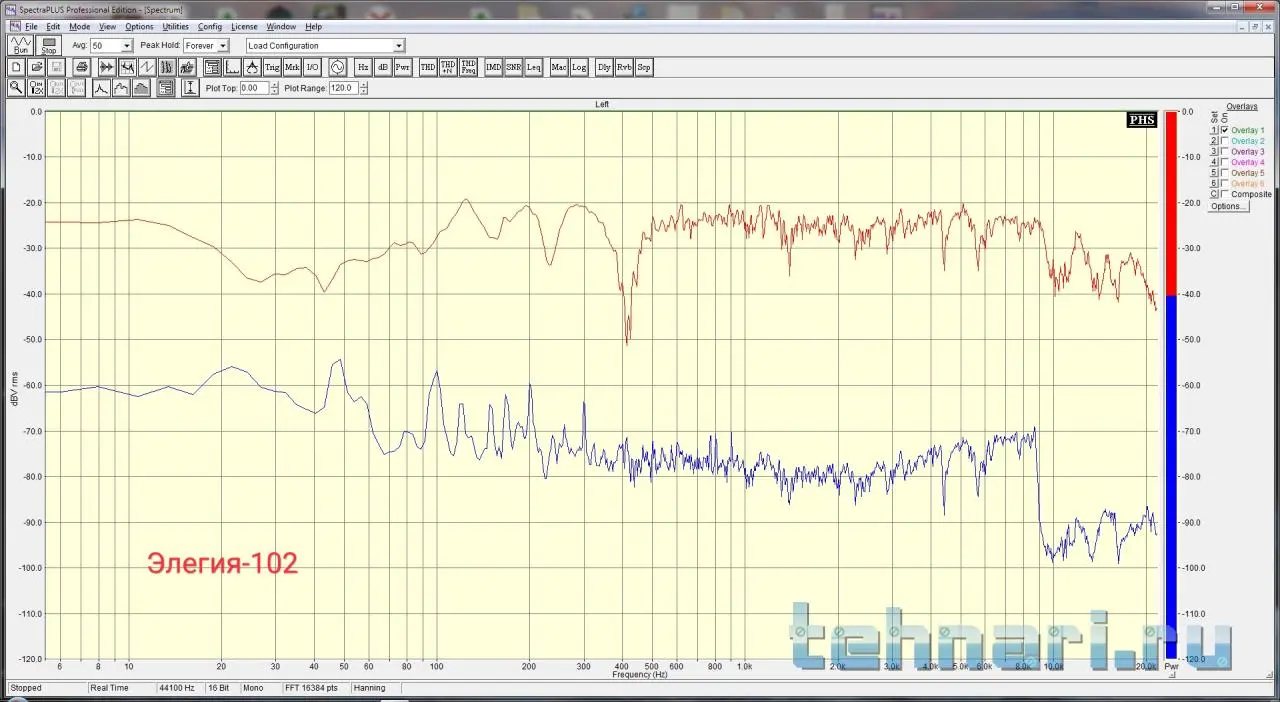This screenshot has width=1280, height=702.
Task: Enable the Composite overlay checkbox
Action: point(1225,194)
